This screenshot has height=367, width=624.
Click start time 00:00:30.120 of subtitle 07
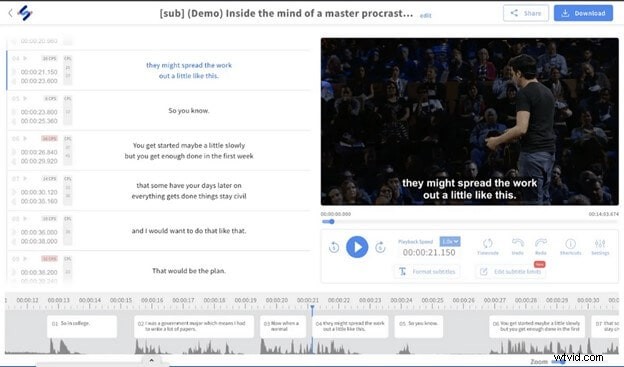coord(39,192)
